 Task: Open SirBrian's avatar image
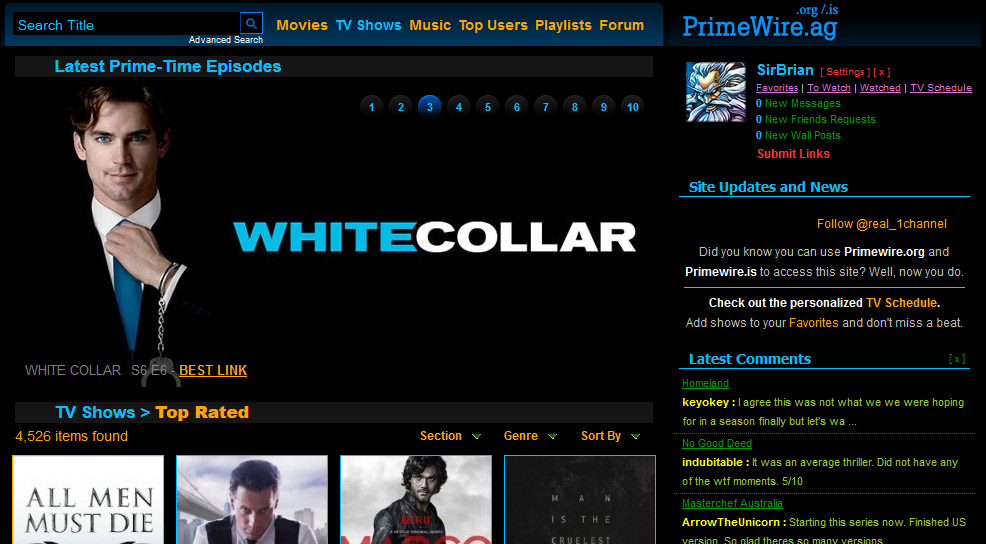click(x=716, y=92)
